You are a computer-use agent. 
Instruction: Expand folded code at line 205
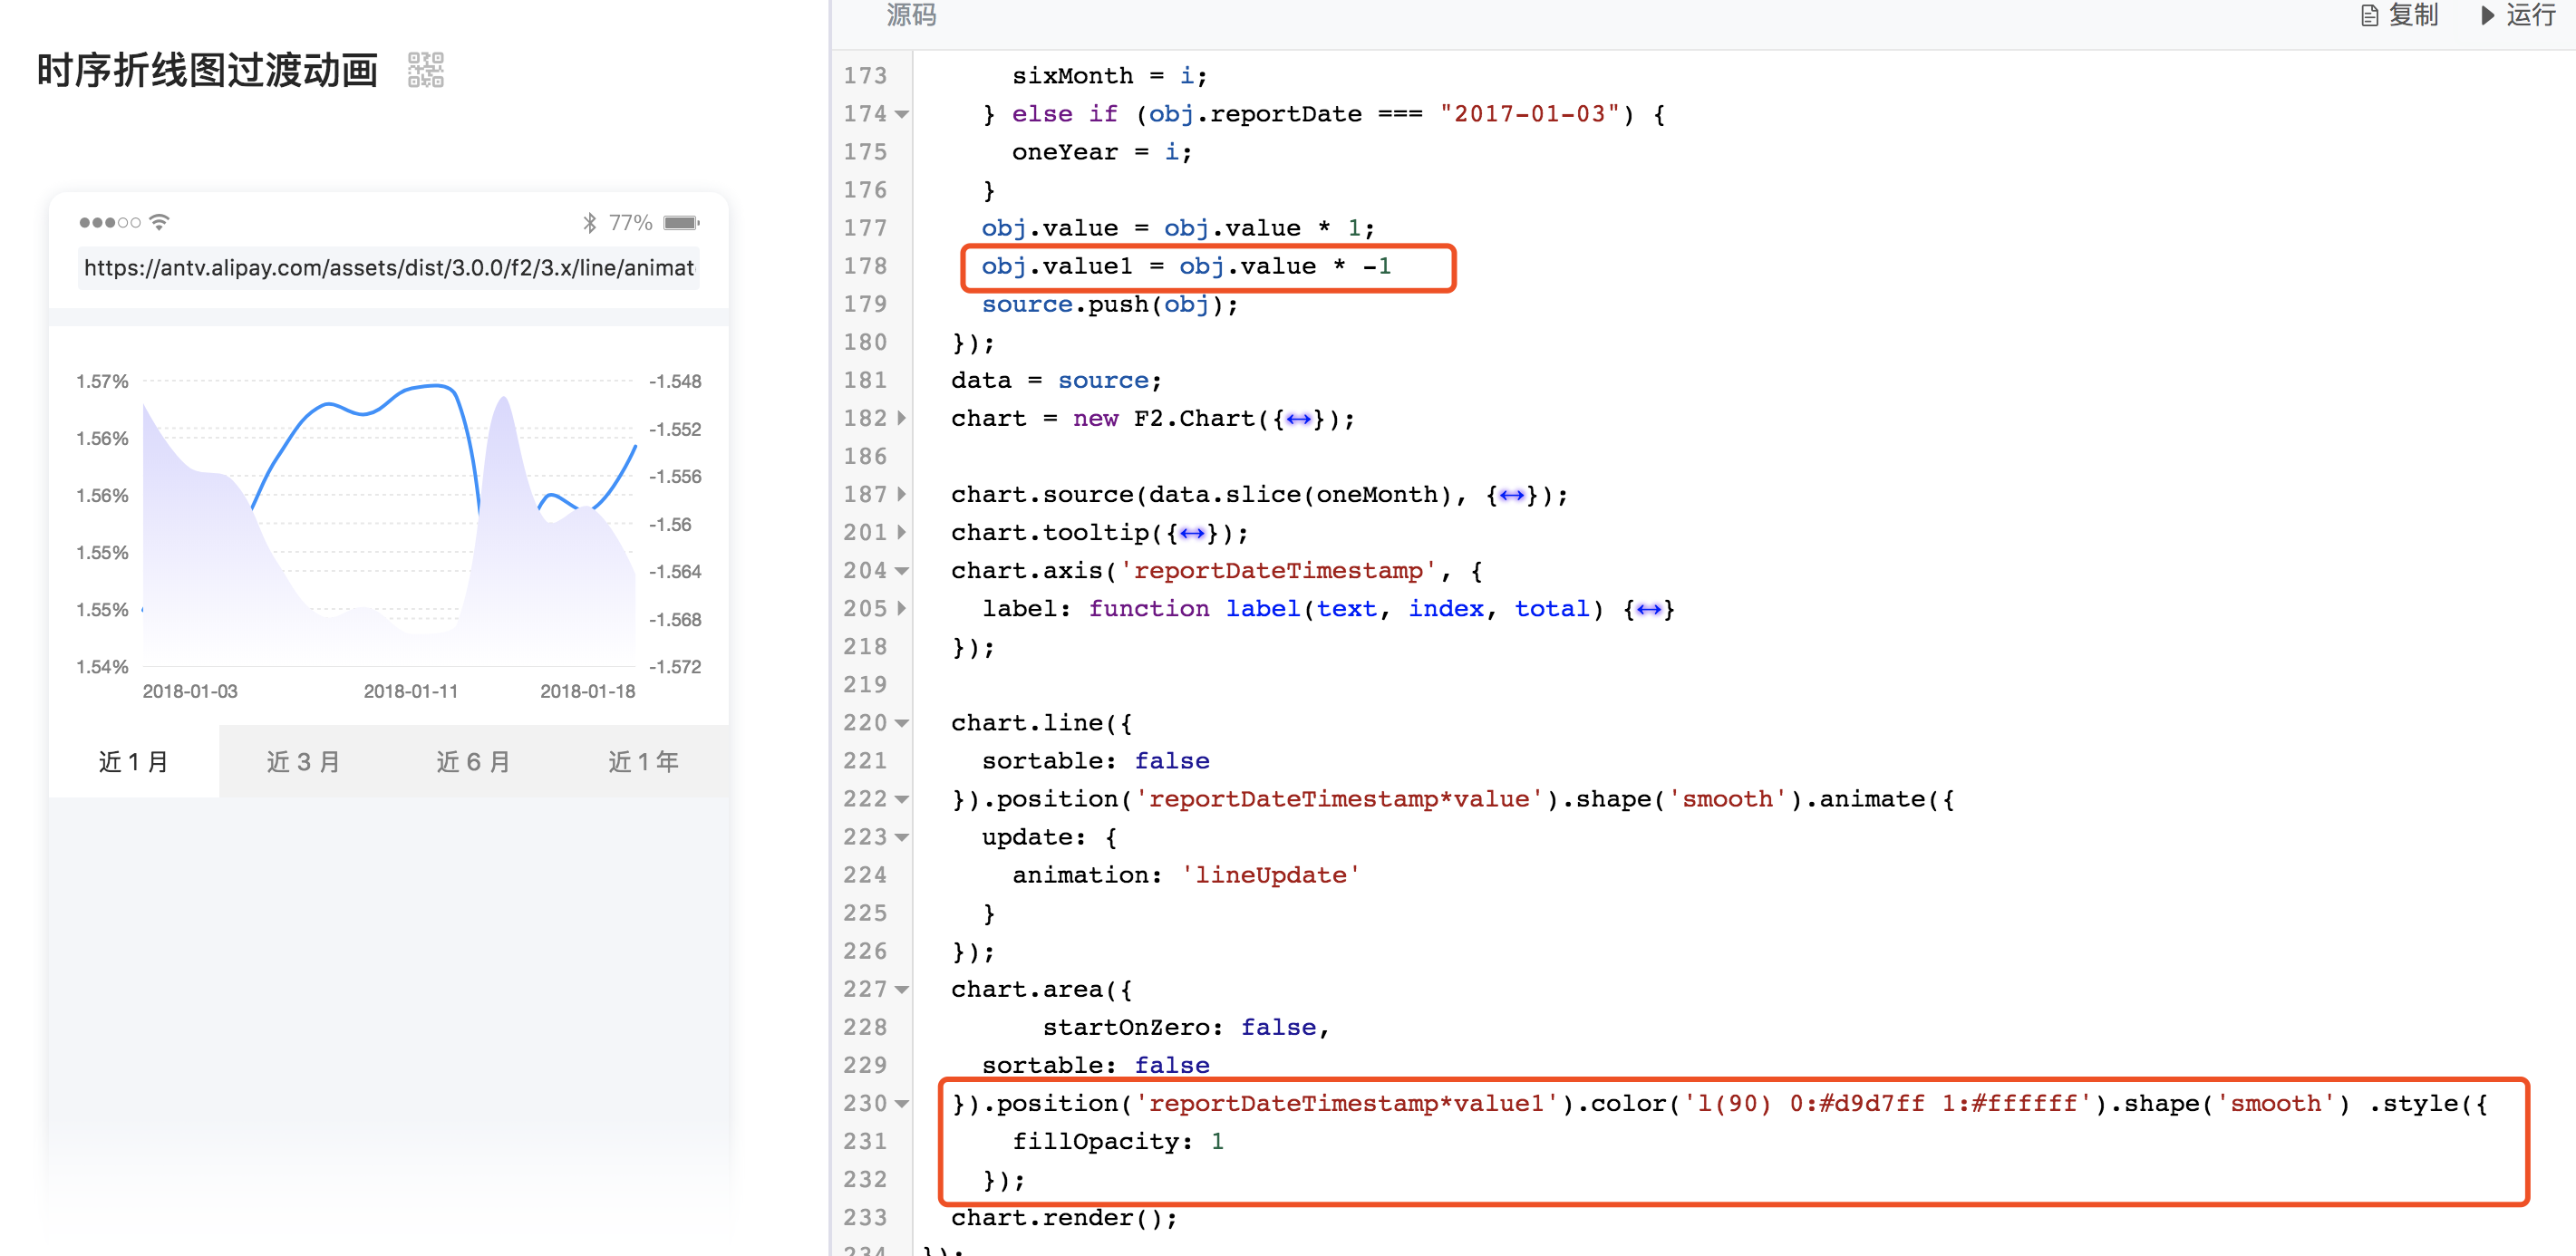(x=903, y=608)
